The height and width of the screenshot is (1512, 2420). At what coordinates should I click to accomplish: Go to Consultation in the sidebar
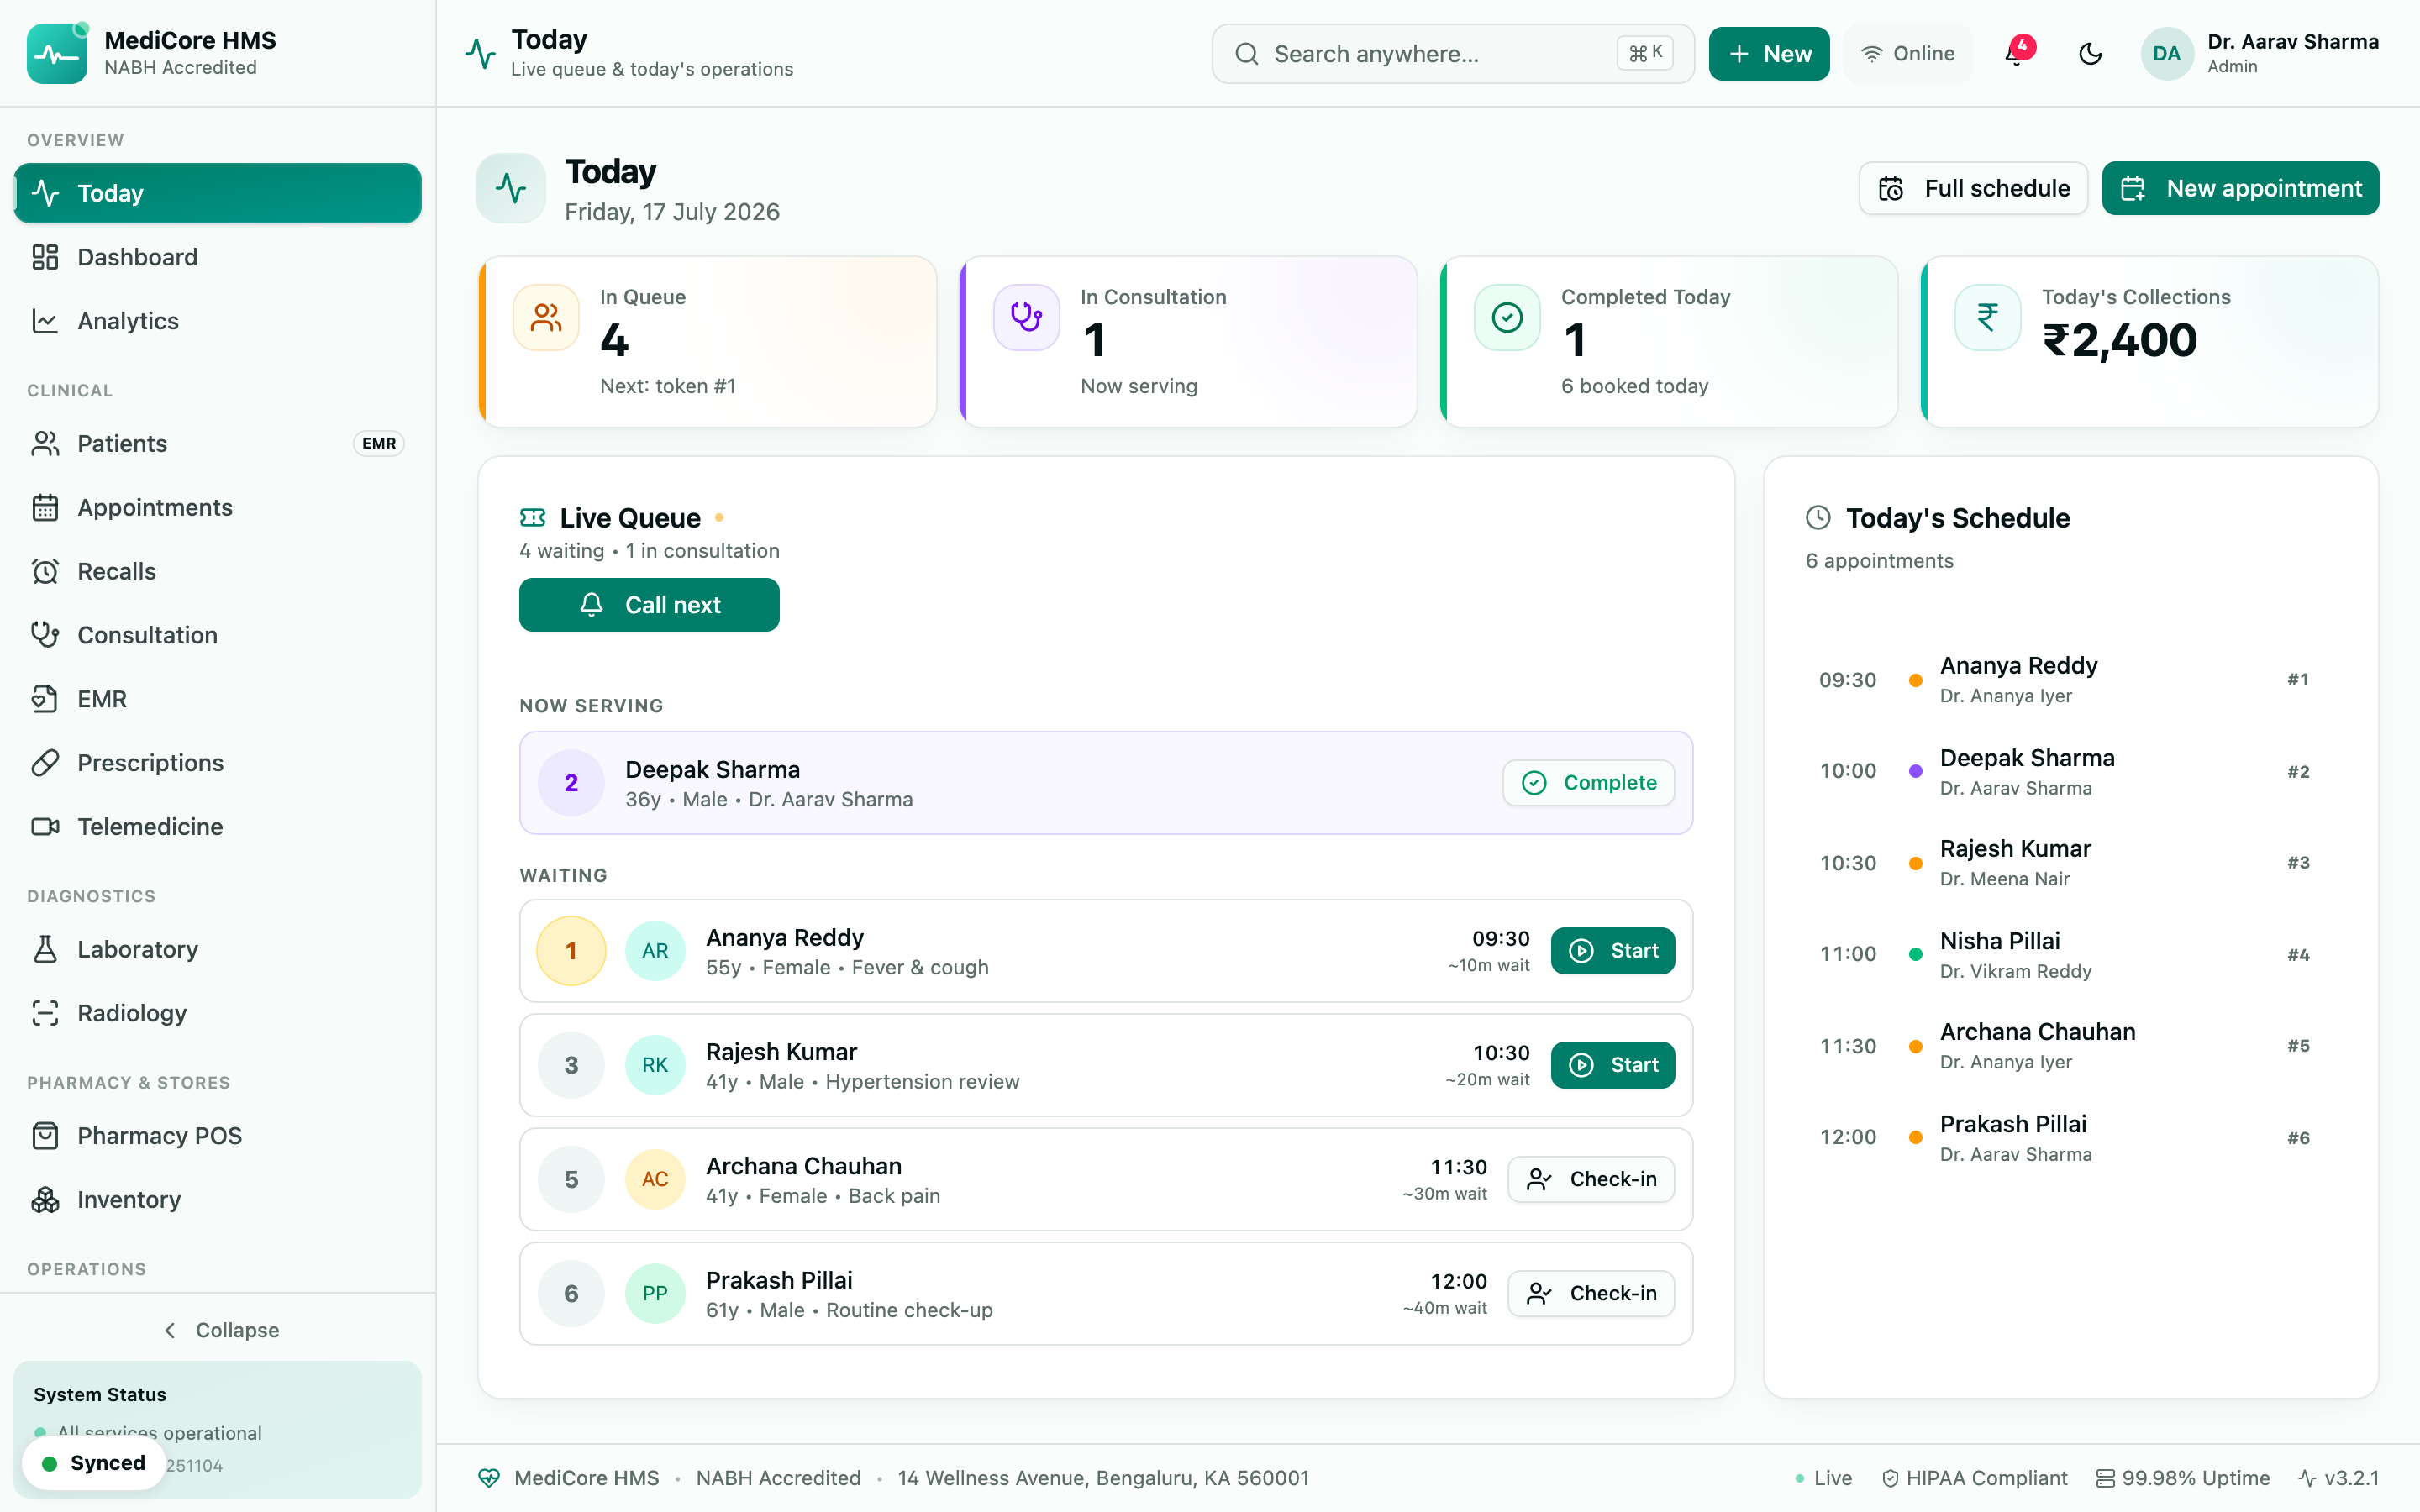[218, 635]
